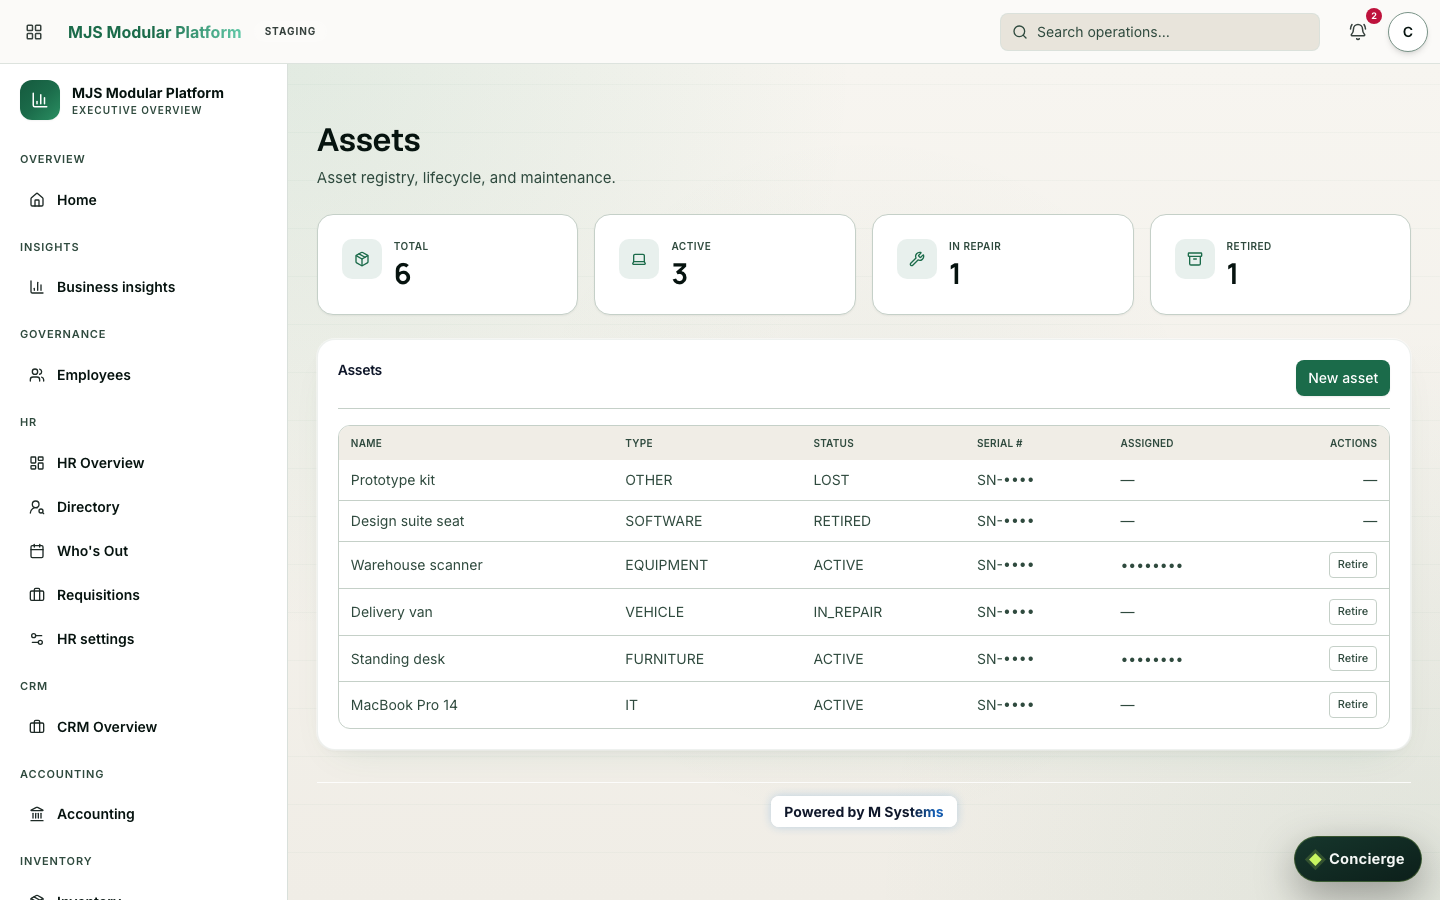Click the masked assignee of Warehouse scanner

(x=1152, y=566)
